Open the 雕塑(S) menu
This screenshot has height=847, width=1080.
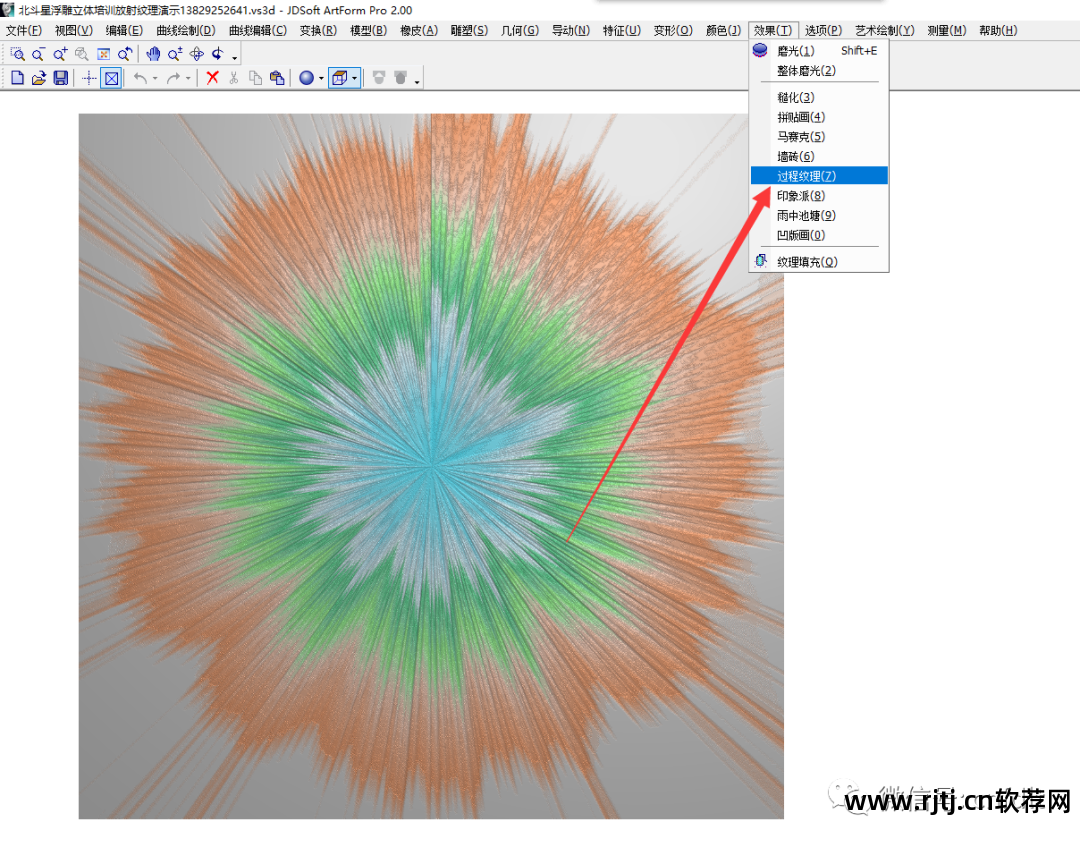coord(469,30)
